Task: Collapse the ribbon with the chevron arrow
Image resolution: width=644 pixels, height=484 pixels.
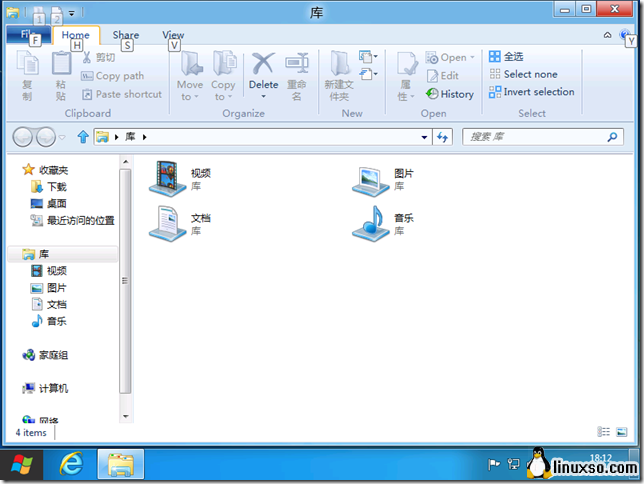Action: coord(608,35)
